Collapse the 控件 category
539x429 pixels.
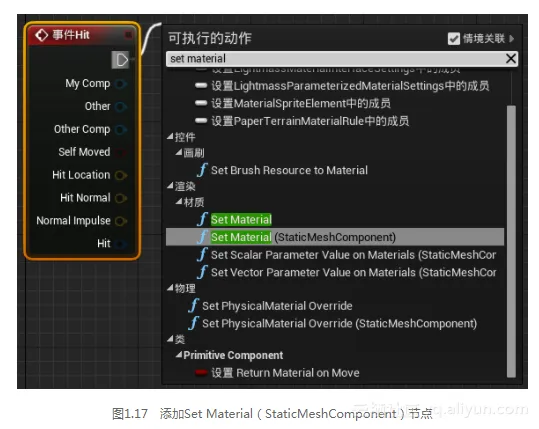(170, 137)
